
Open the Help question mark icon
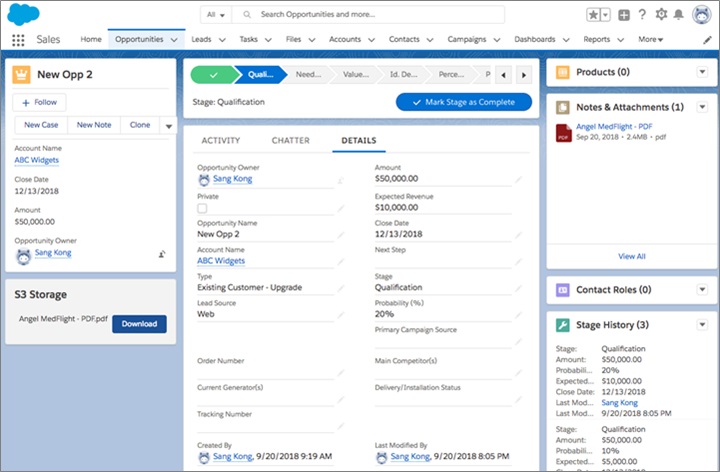coord(642,14)
